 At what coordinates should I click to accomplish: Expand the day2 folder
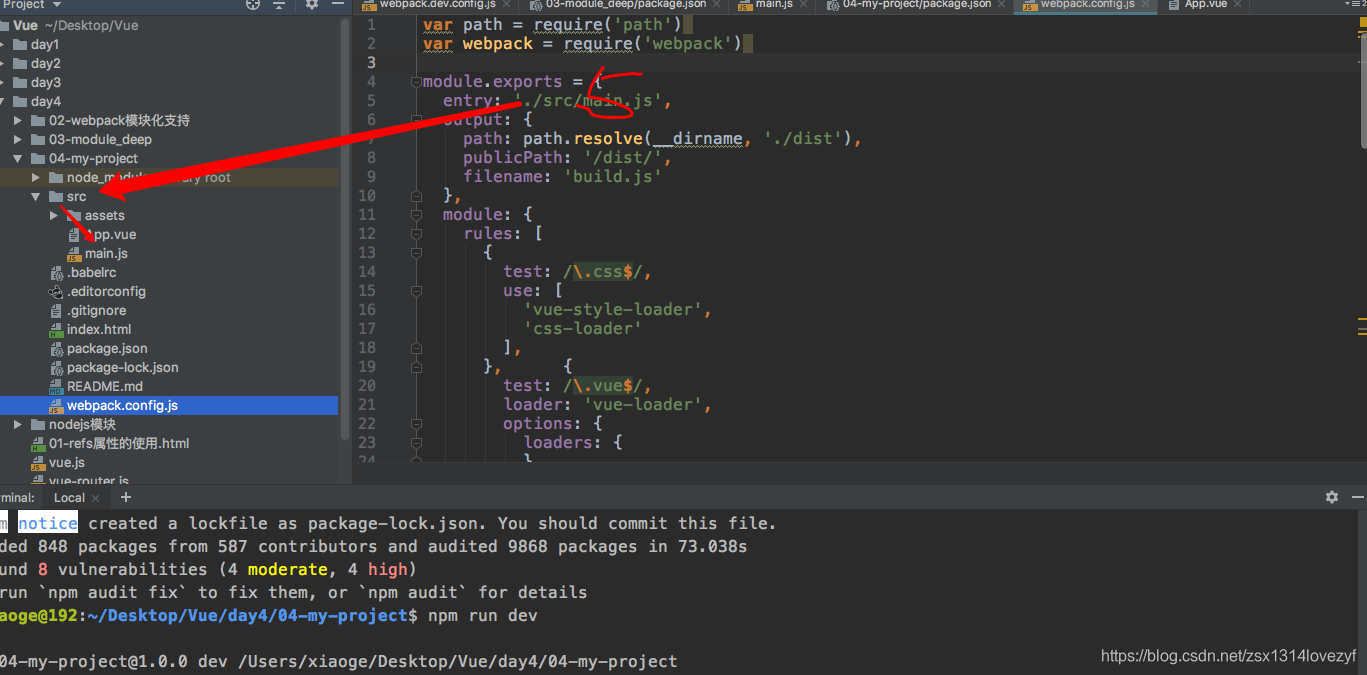[3, 64]
